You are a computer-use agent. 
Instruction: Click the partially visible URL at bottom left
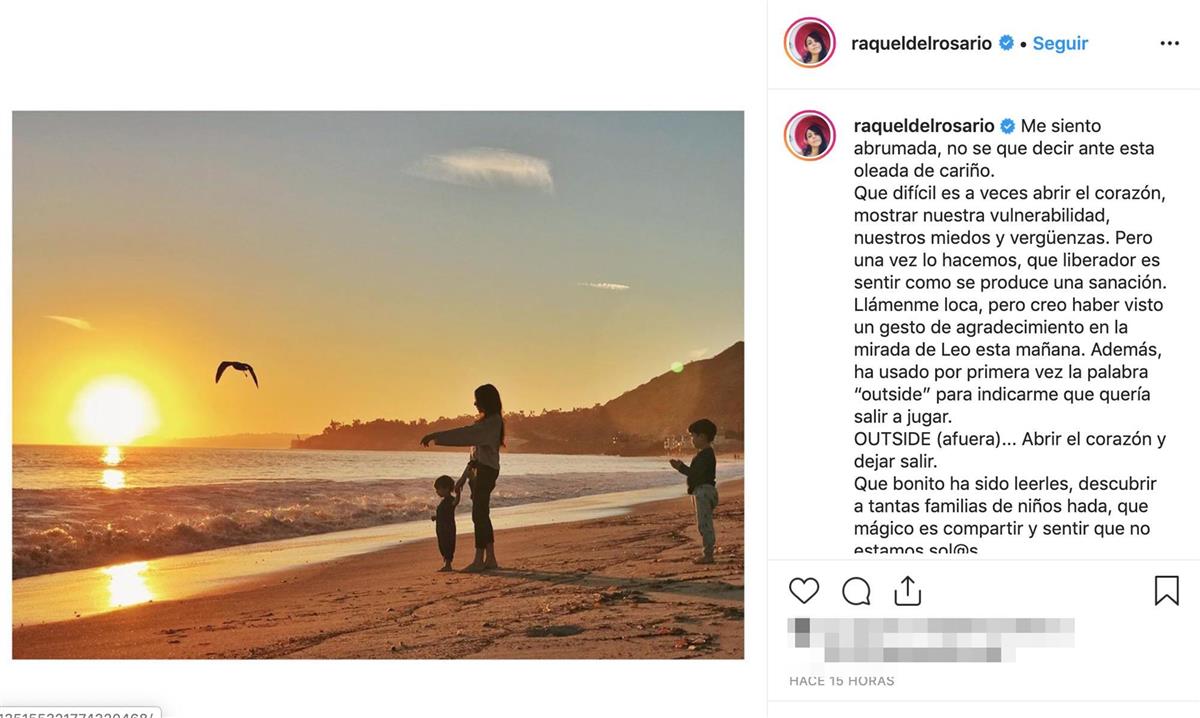75,714
